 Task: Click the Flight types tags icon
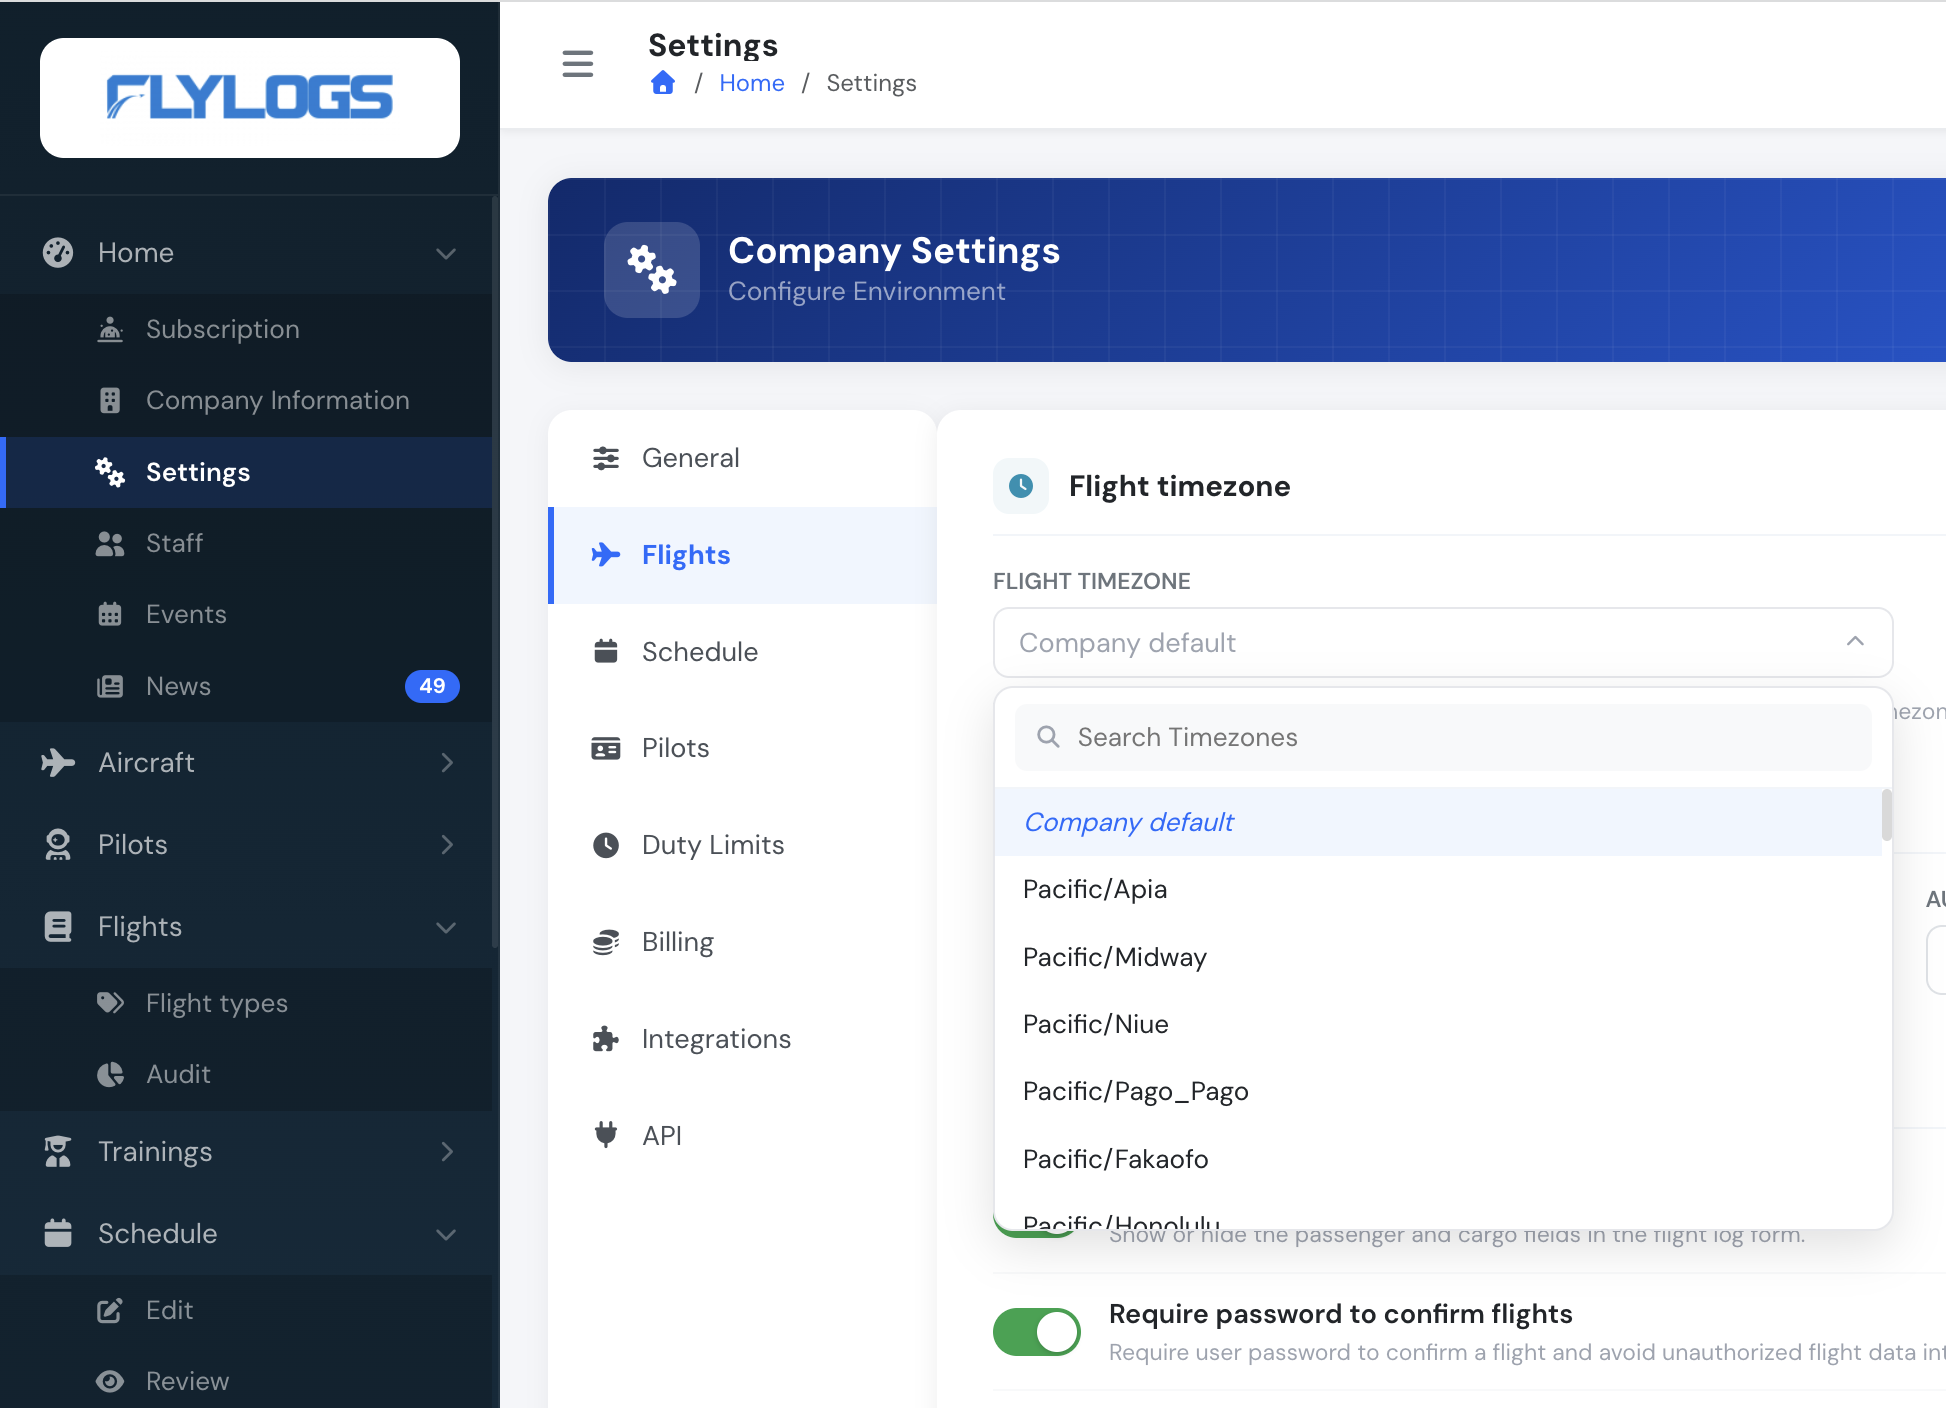(x=110, y=1003)
